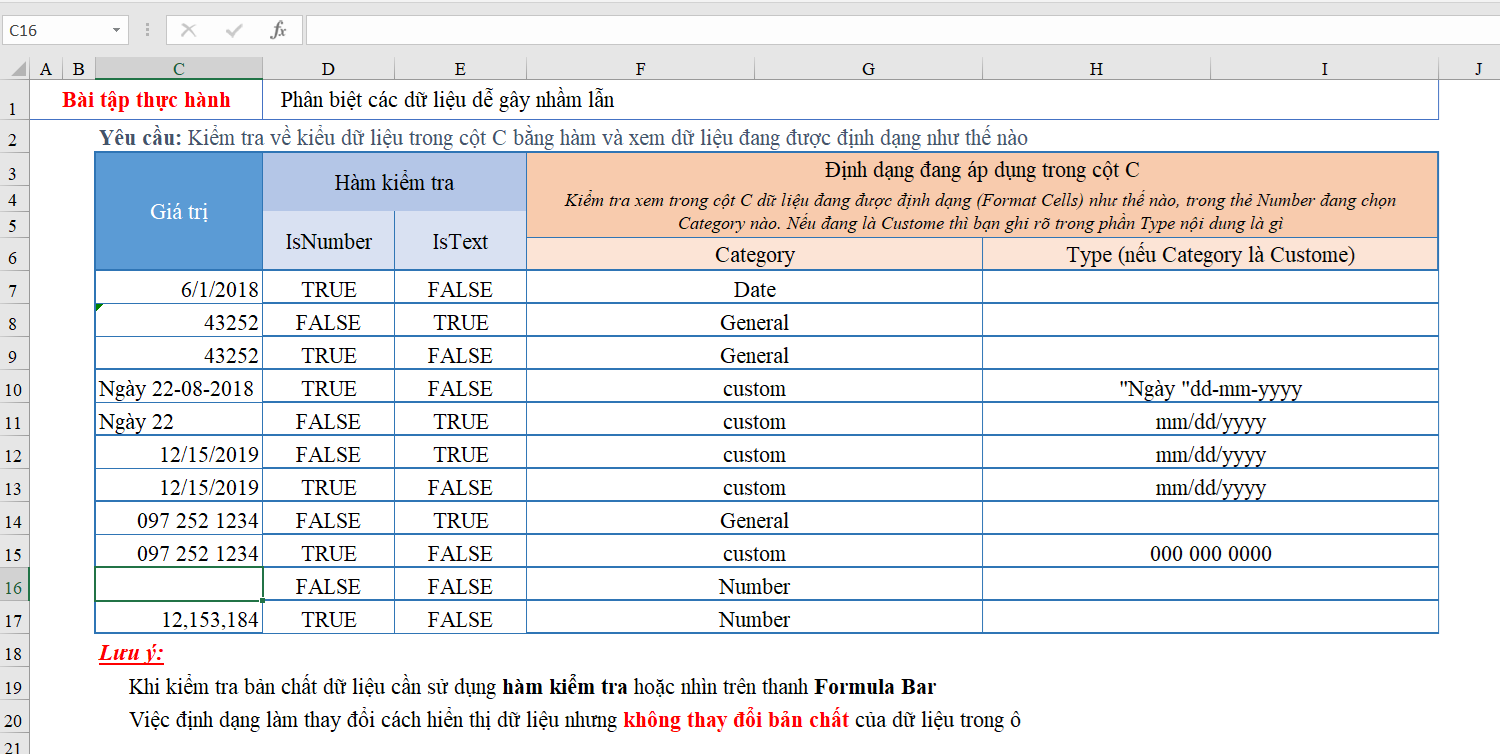Select row 10 header

(14, 389)
